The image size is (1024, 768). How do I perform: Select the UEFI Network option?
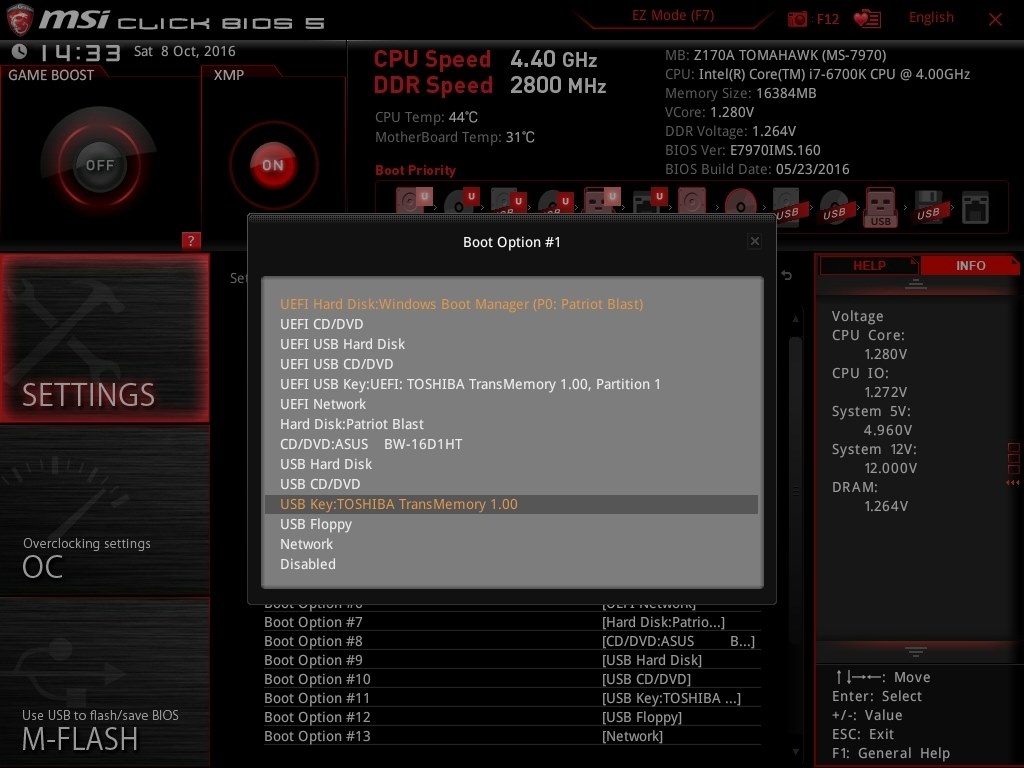511,404
